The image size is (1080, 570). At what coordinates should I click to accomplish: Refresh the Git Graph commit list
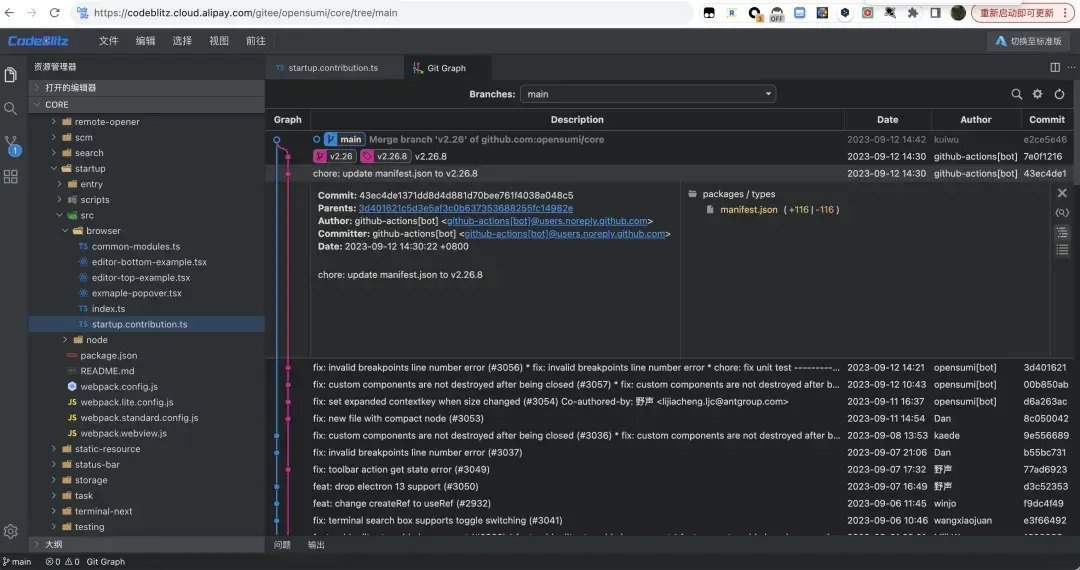1059,94
